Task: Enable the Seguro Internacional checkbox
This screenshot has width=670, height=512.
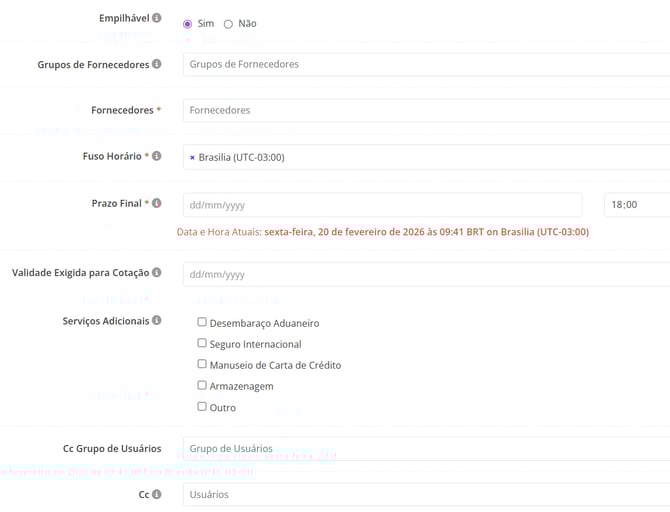Action: [x=202, y=343]
